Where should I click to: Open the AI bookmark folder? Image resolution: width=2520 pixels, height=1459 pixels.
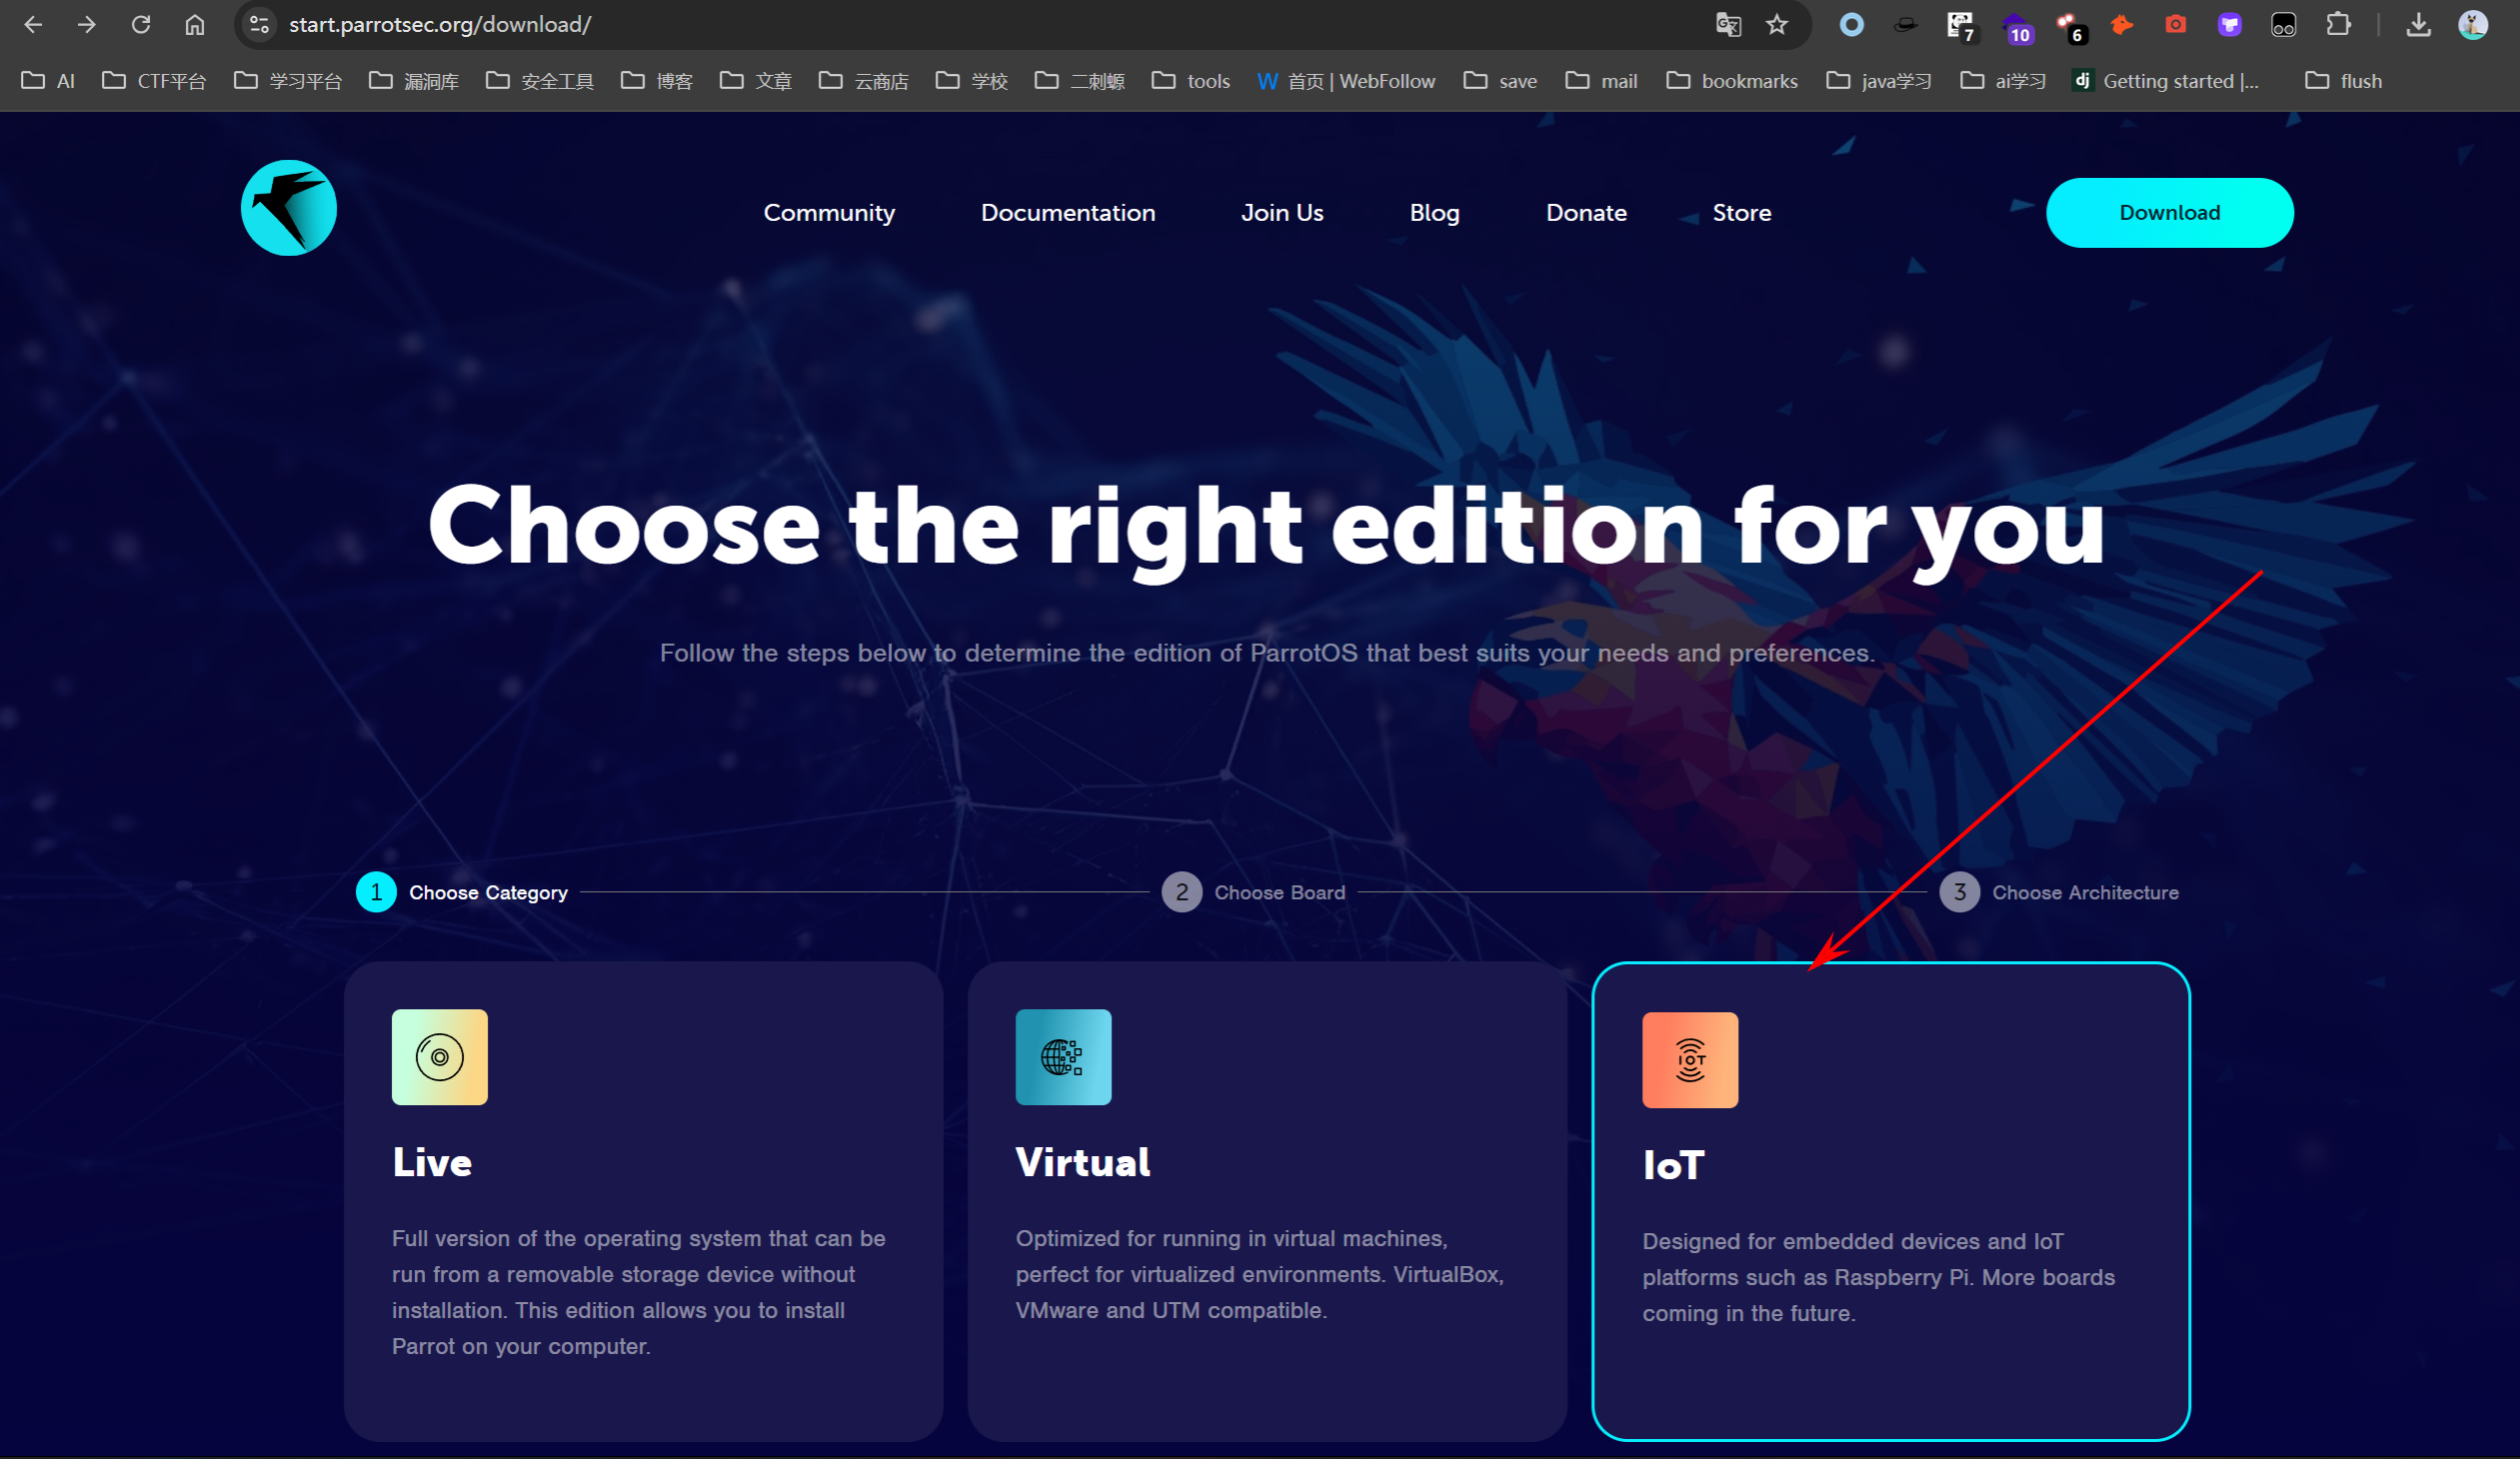click(x=48, y=81)
